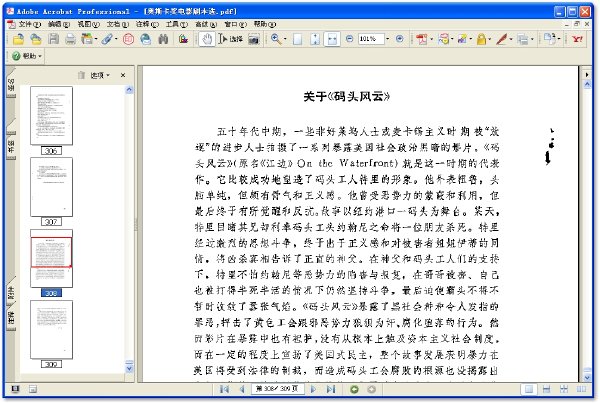600x404 pixels.
Task: Go to first page button
Action: (x=224, y=389)
